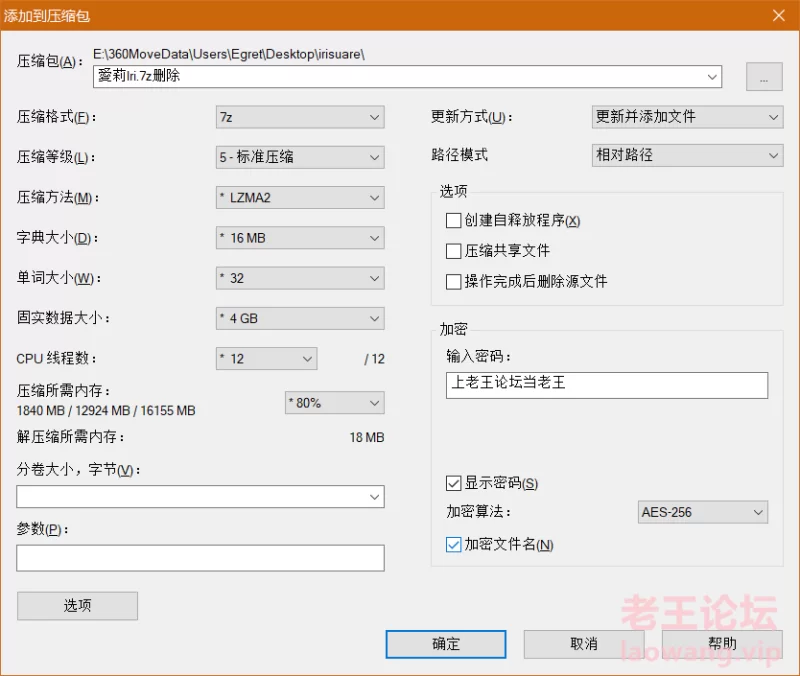Check 操作完成后删除源文件 option
The width and height of the screenshot is (800, 676).
click(x=454, y=282)
